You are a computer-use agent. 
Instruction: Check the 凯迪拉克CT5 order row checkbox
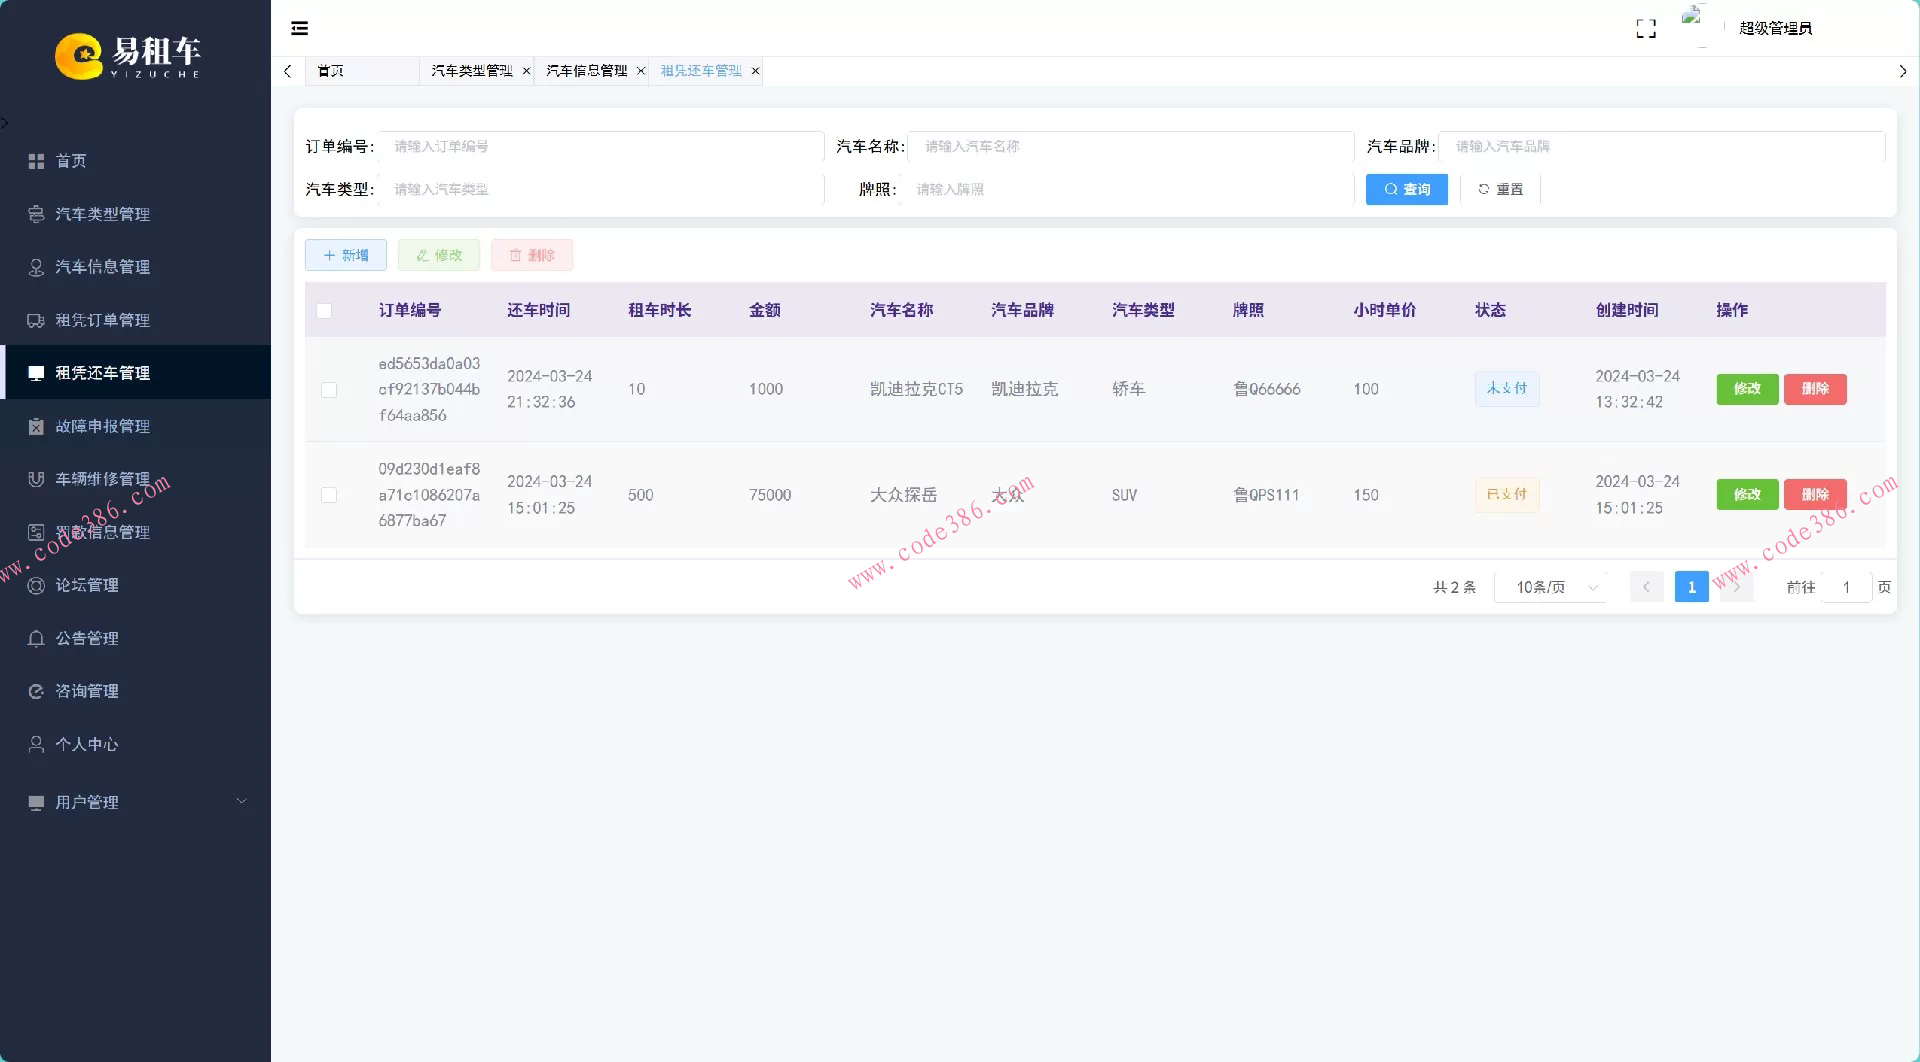329,390
